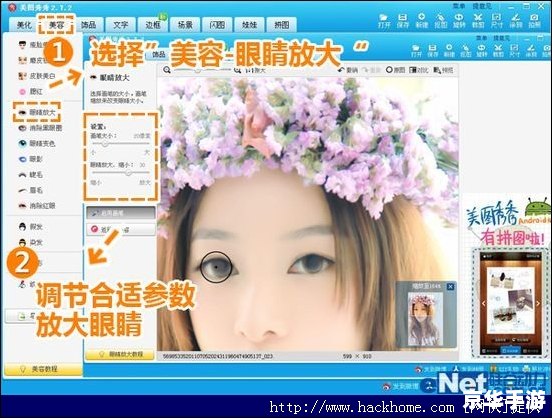Open the 边框 frames tab
This screenshot has width=552, height=418.
tap(153, 25)
